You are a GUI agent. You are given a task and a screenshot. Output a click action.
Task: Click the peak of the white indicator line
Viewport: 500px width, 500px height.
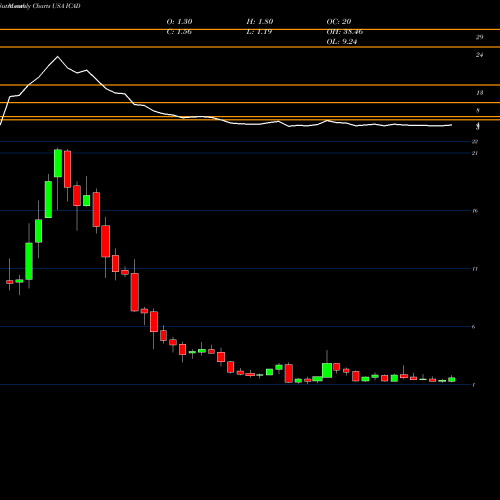click(x=57, y=56)
